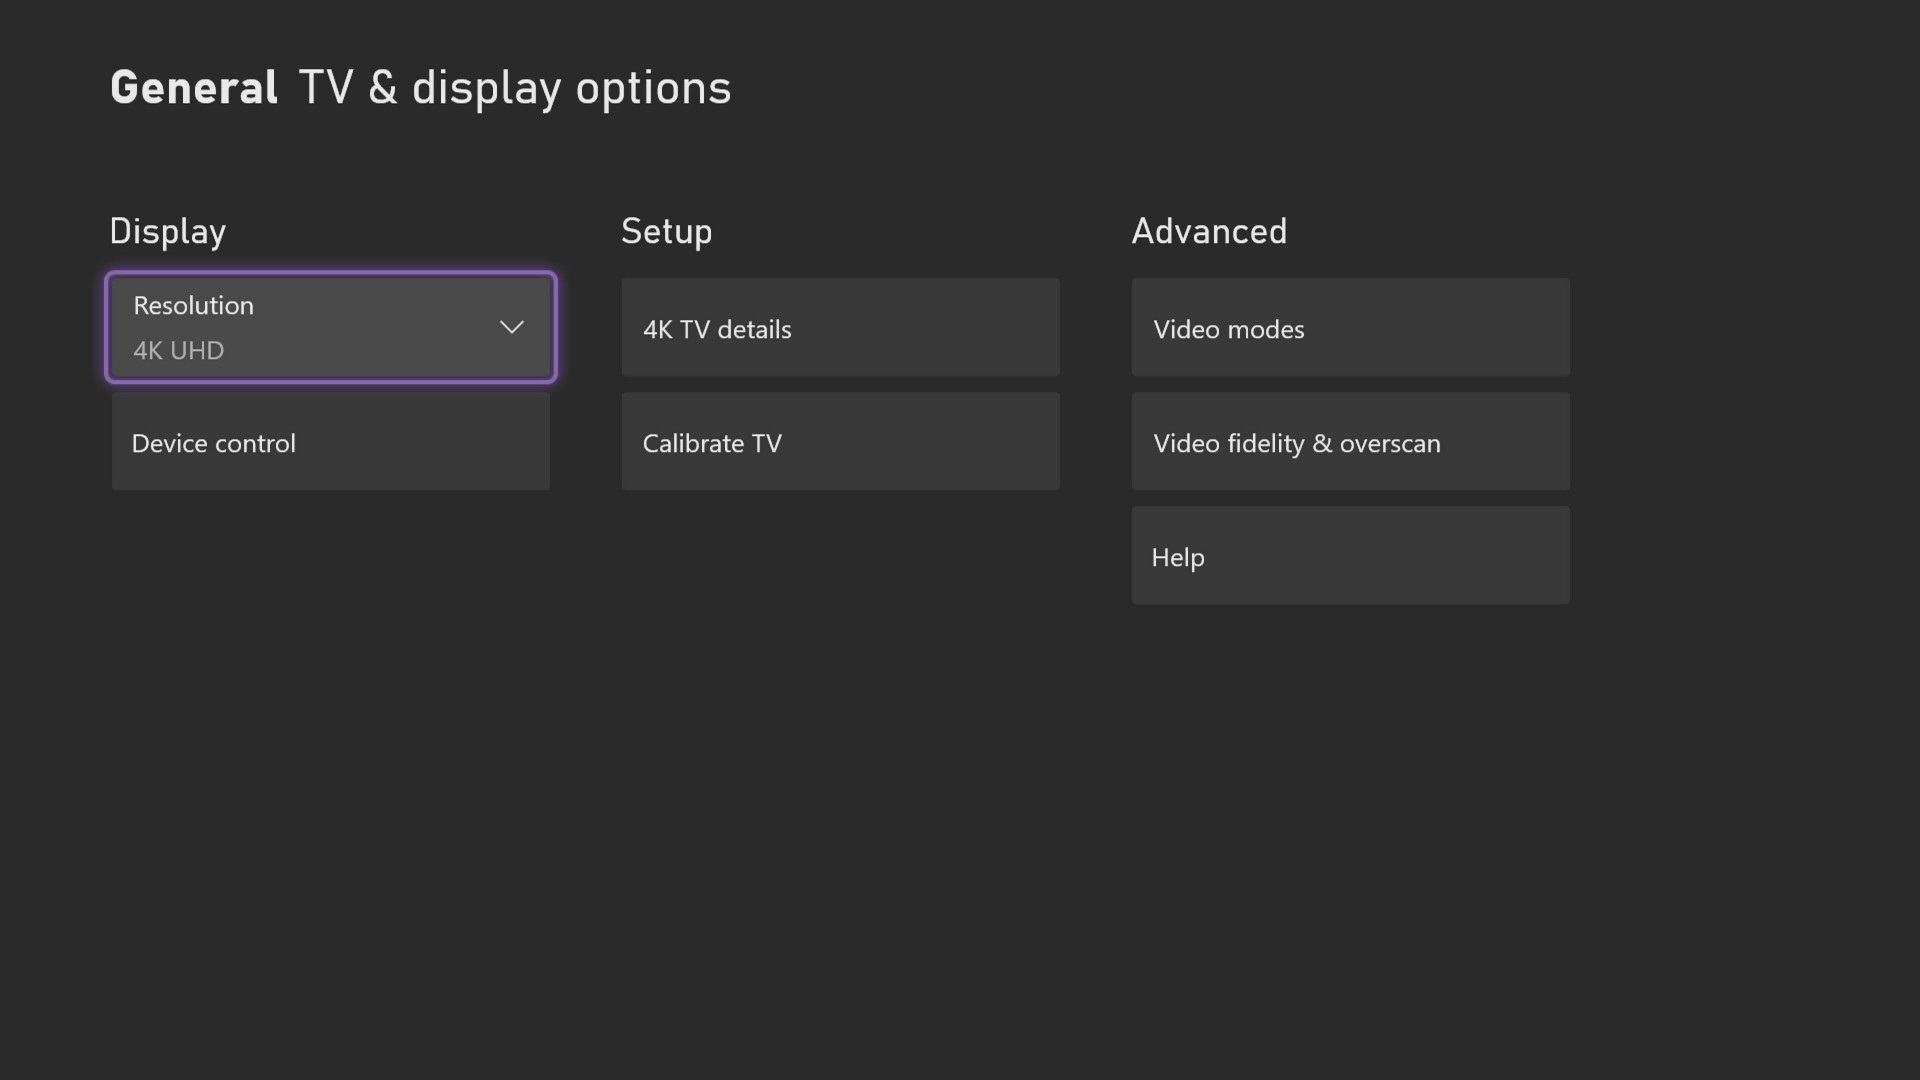
Task: Click the Display section header
Action: coord(167,231)
